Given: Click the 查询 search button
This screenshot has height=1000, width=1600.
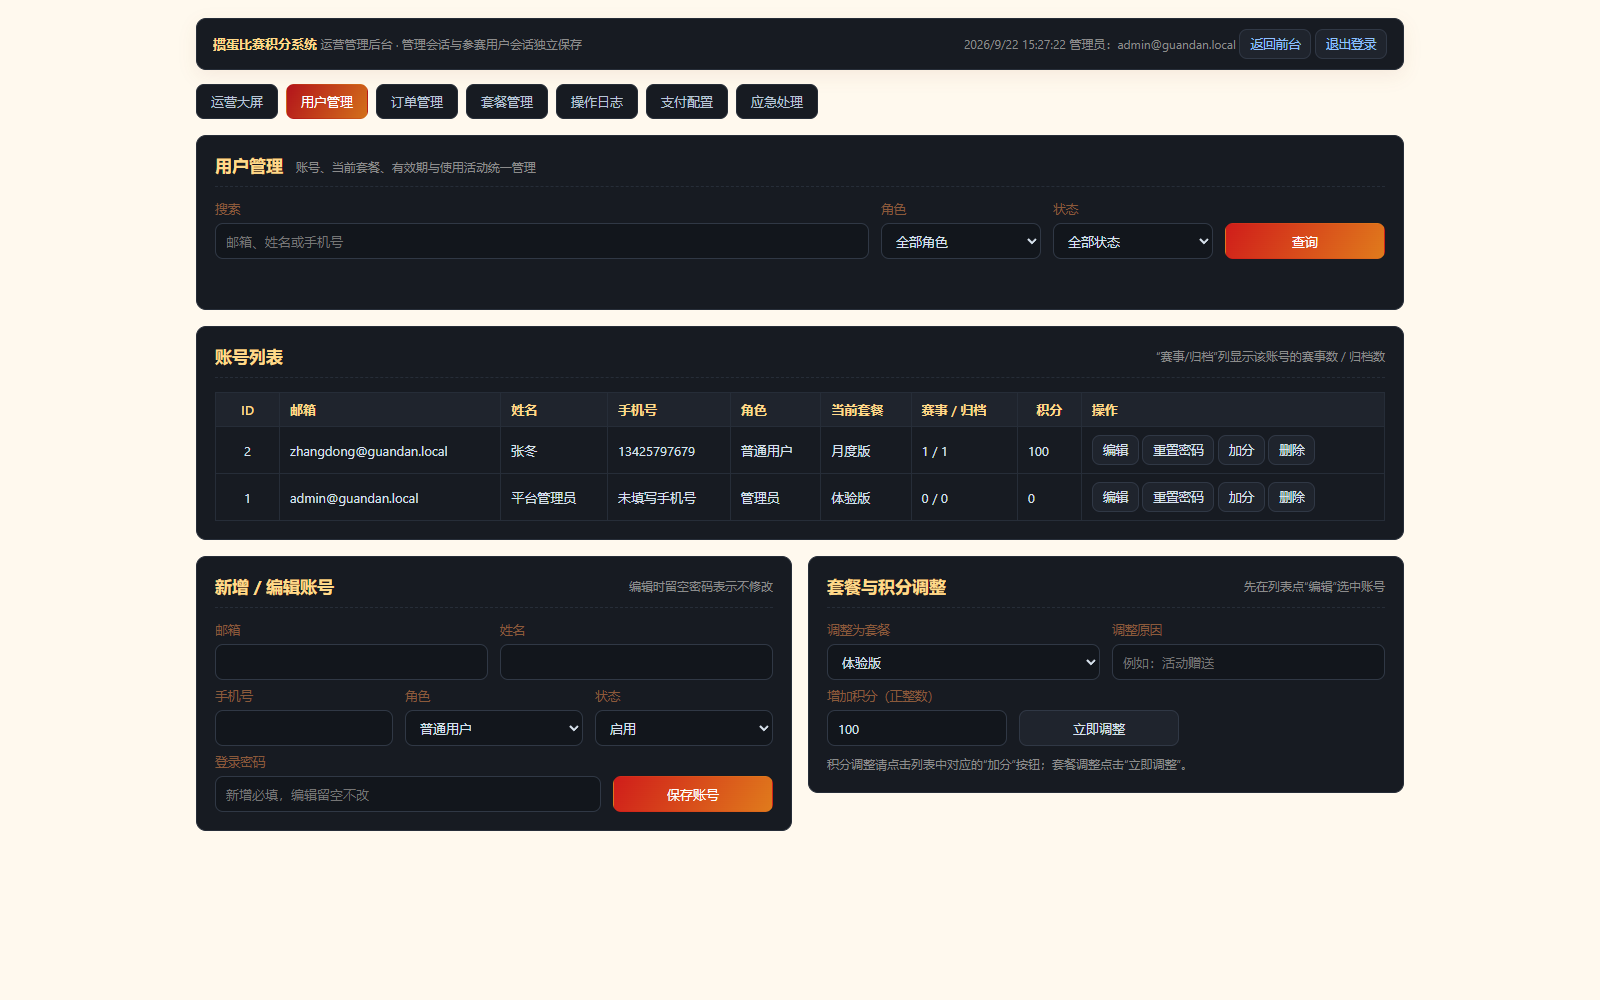Looking at the screenshot, I should click(x=1305, y=241).
